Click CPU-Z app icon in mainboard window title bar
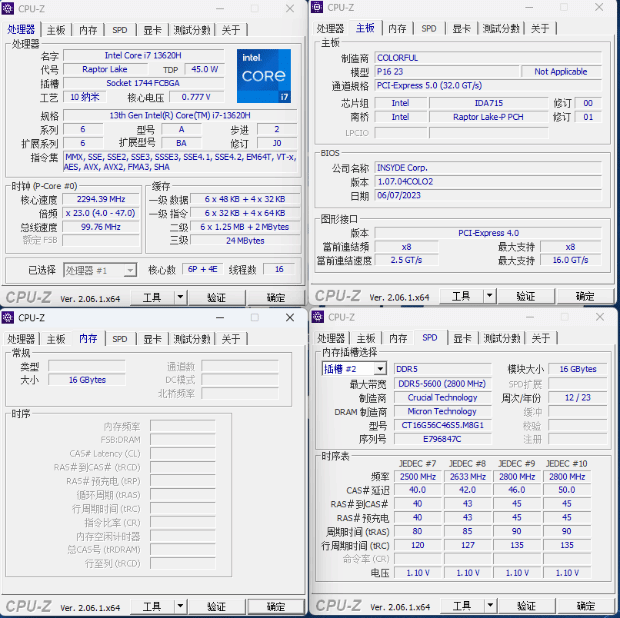The image size is (620, 618). [x=317, y=7]
